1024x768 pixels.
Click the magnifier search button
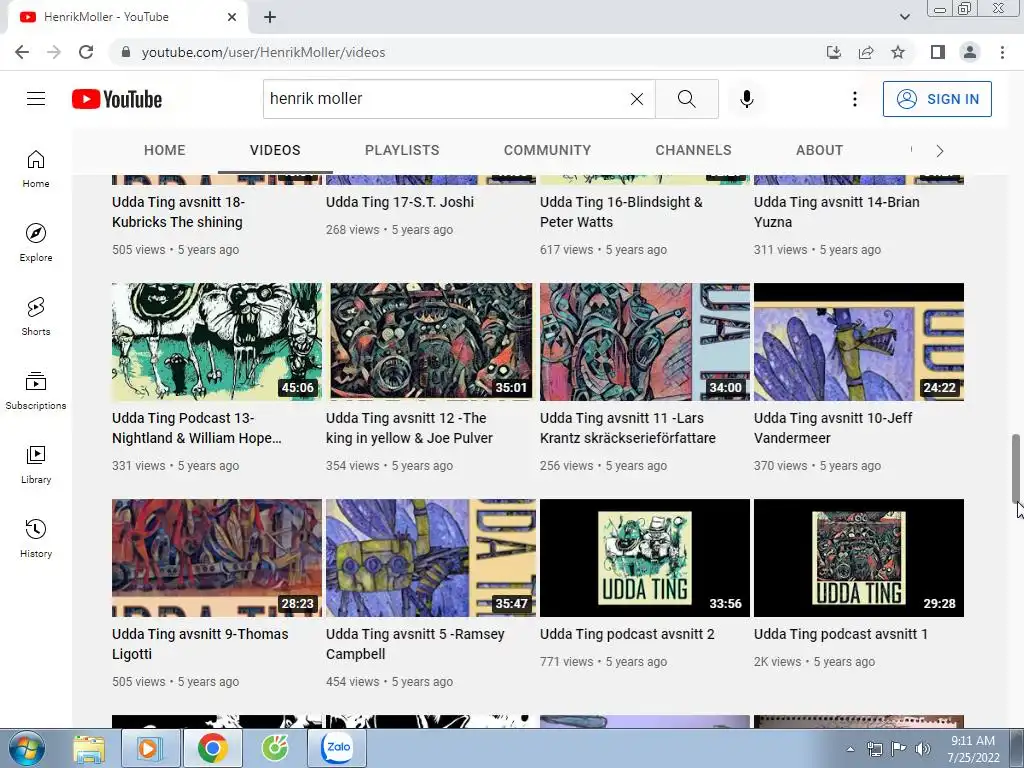(686, 99)
